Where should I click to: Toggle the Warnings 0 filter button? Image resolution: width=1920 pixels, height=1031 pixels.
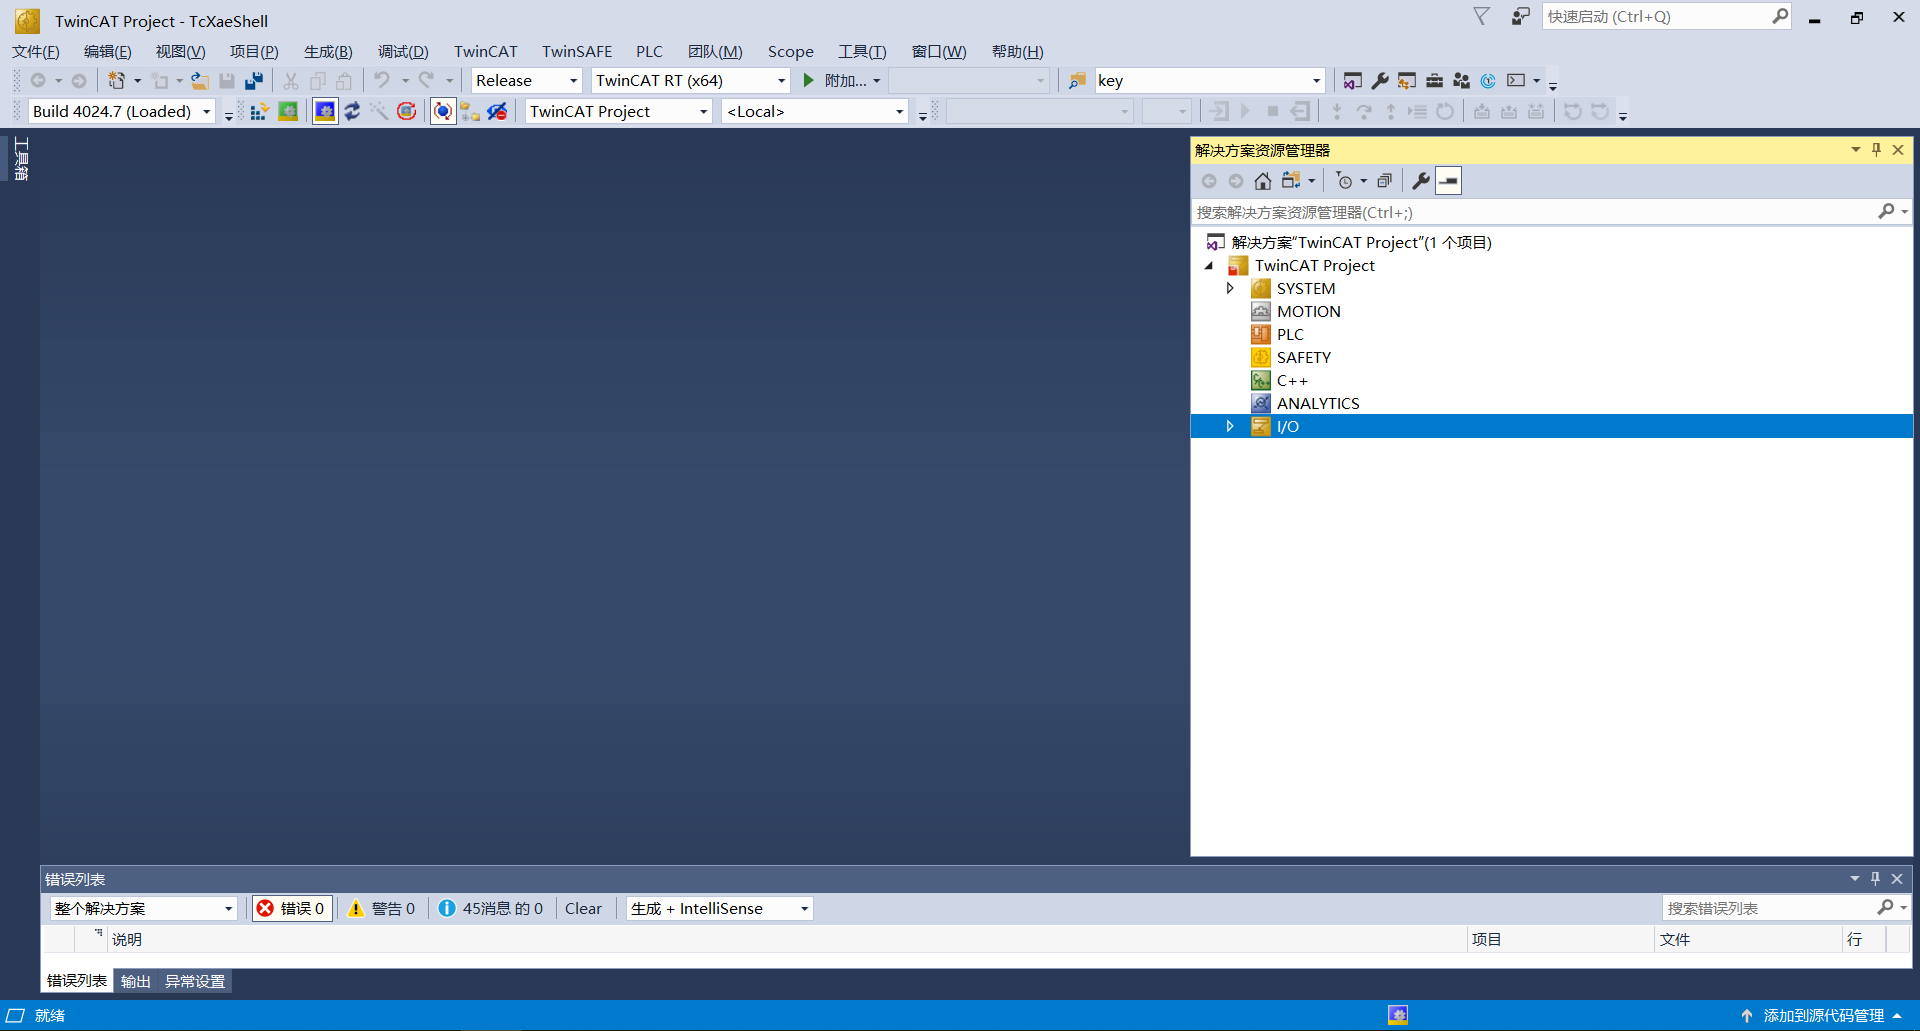(381, 909)
